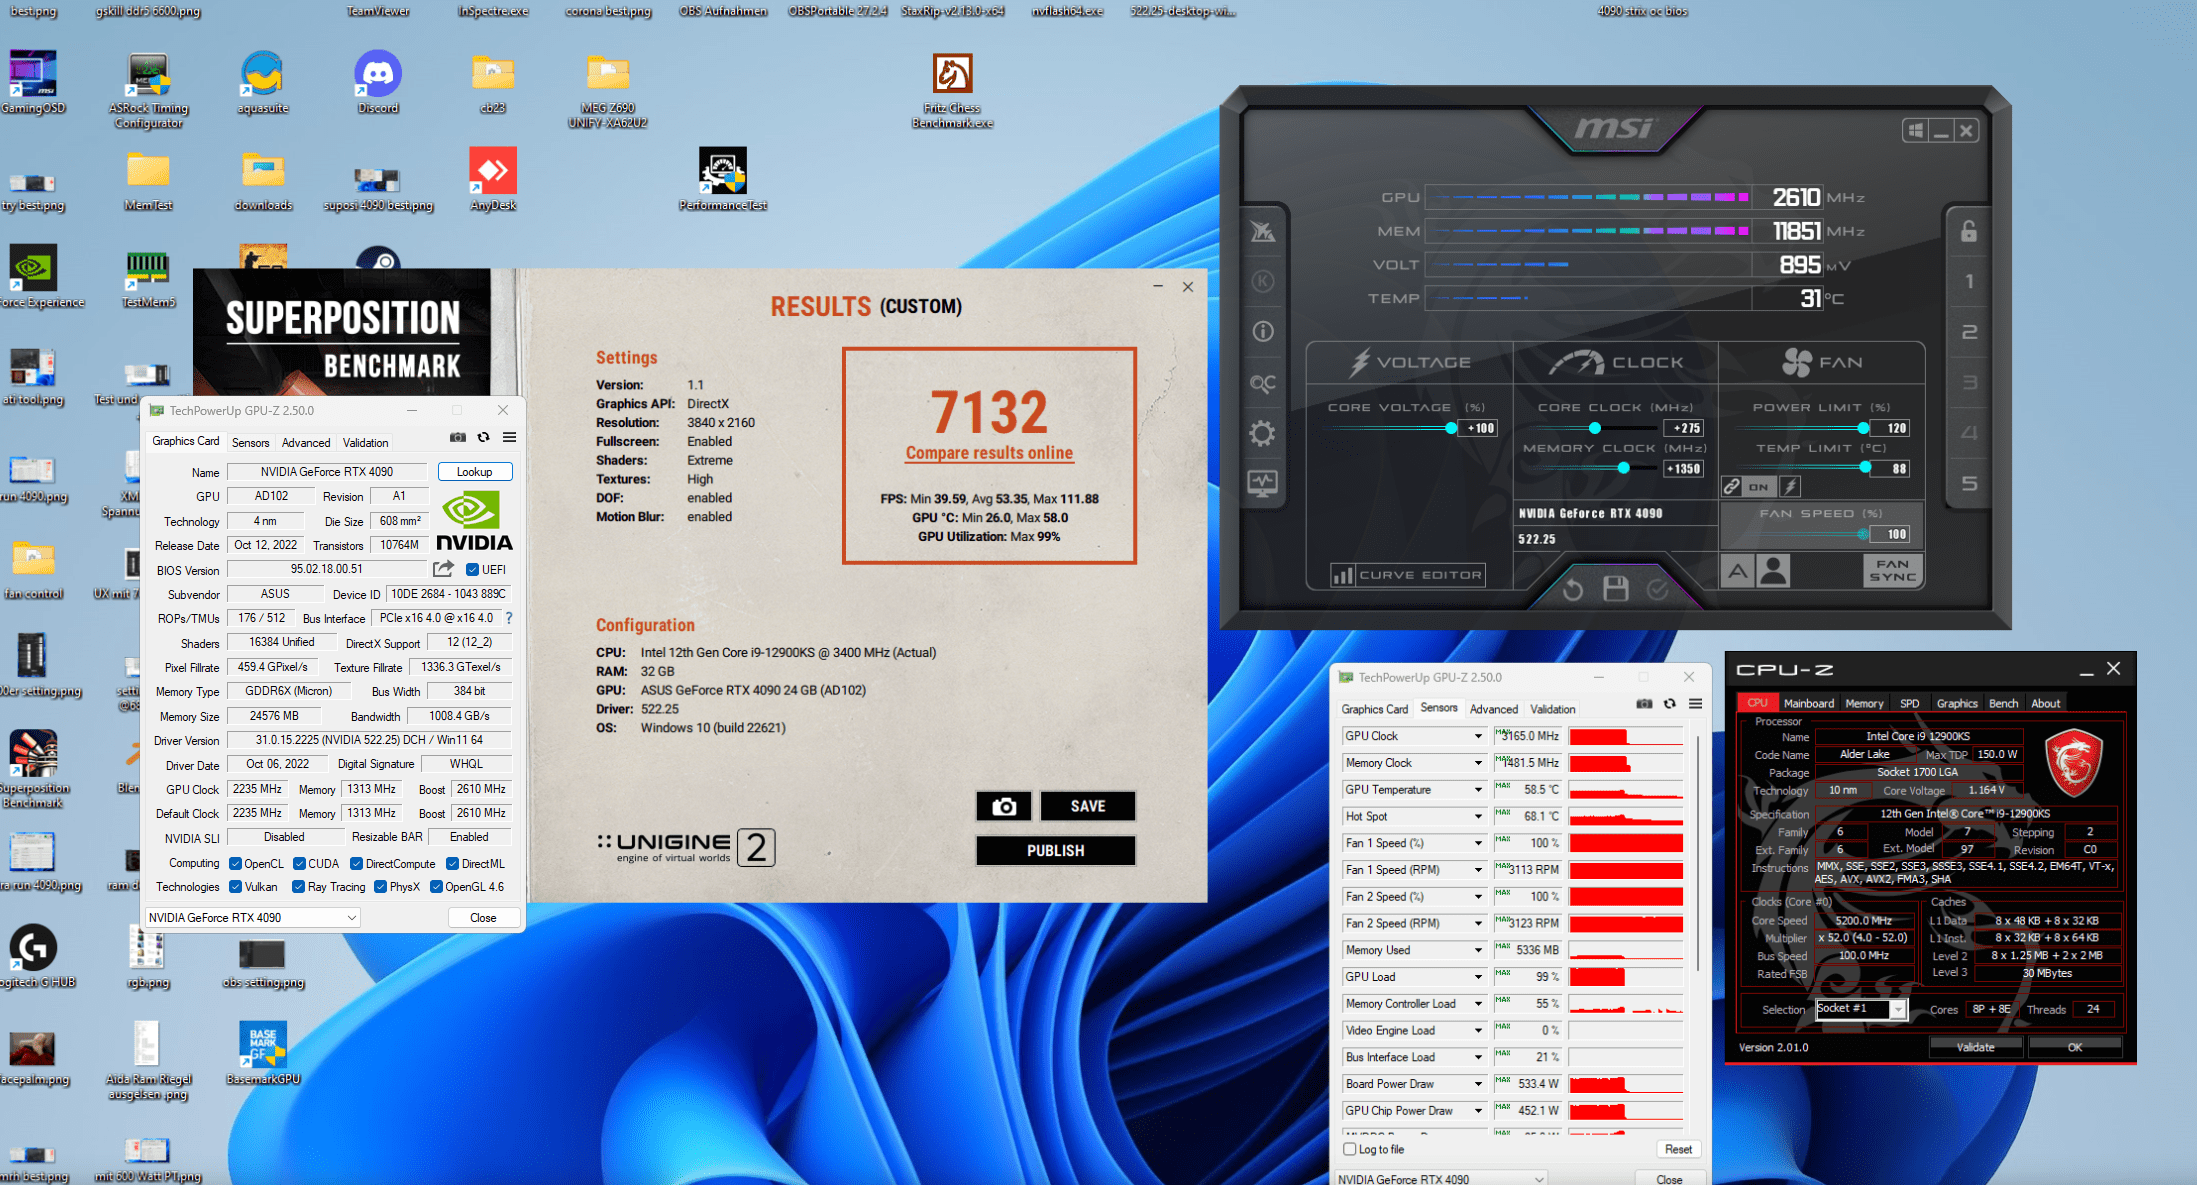The height and width of the screenshot is (1185, 2197).
Task: Click GPU-Z BIOS export share icon
Action: point(443,569)
